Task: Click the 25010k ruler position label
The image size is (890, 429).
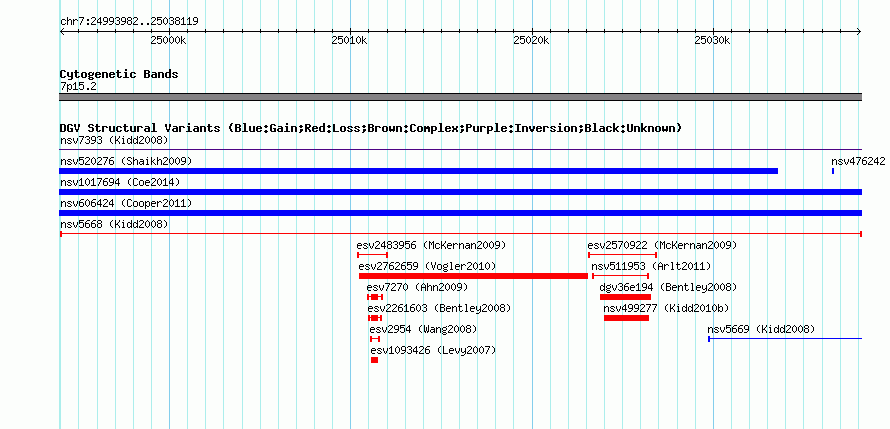Action: point(350,40)
